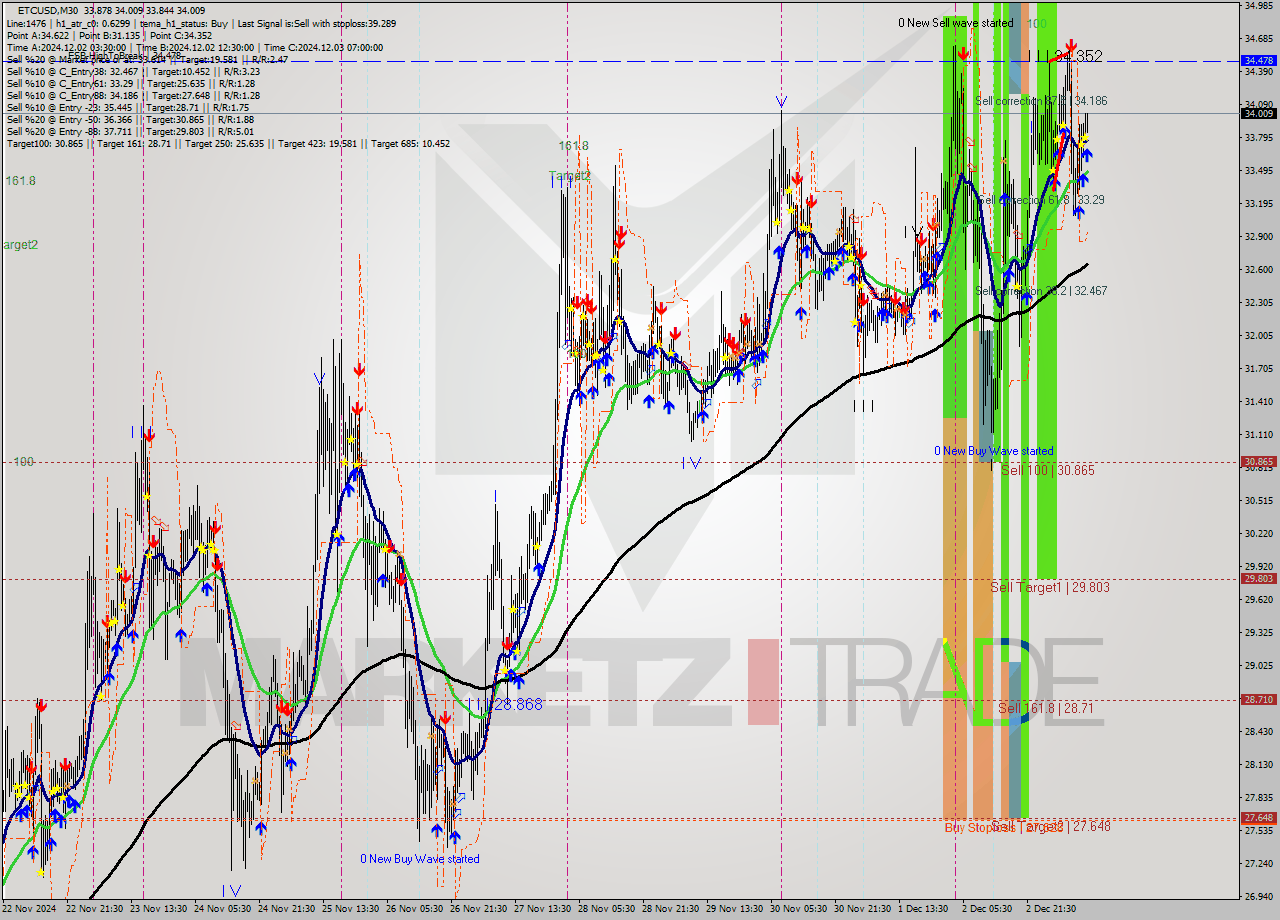Click the 34.009 current price axis marker

tap(1258, 113)
